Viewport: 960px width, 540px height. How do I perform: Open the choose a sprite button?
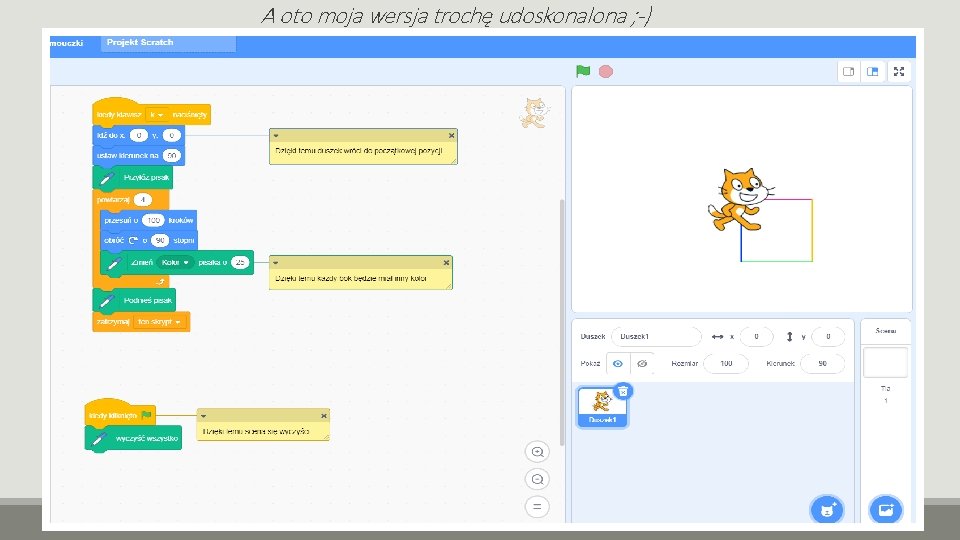click(827, 509)
